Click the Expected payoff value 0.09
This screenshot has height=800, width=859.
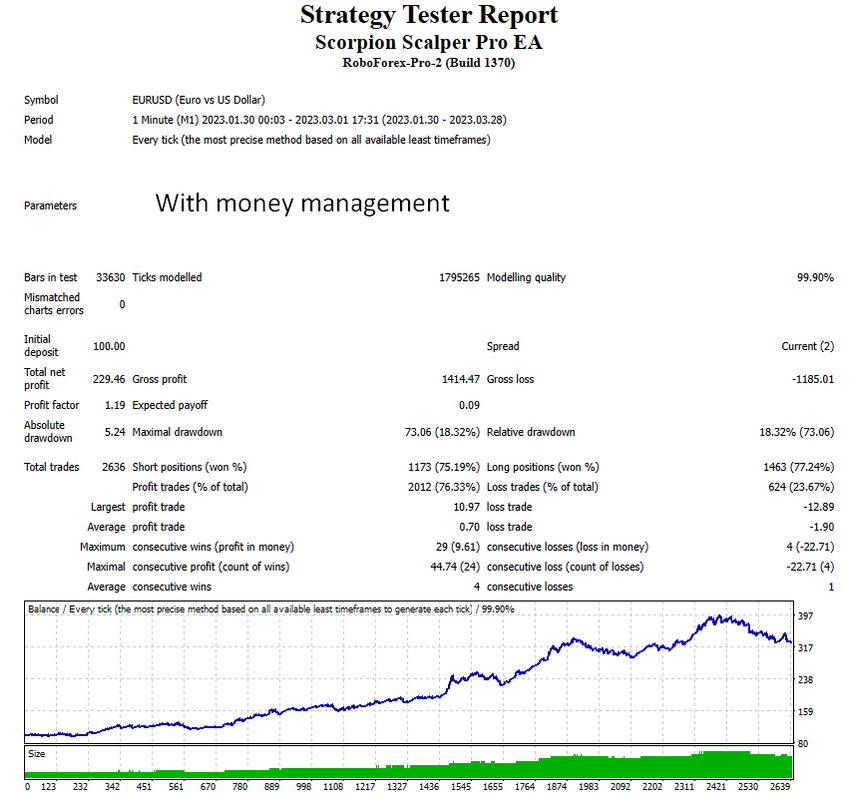pos(469,405)
